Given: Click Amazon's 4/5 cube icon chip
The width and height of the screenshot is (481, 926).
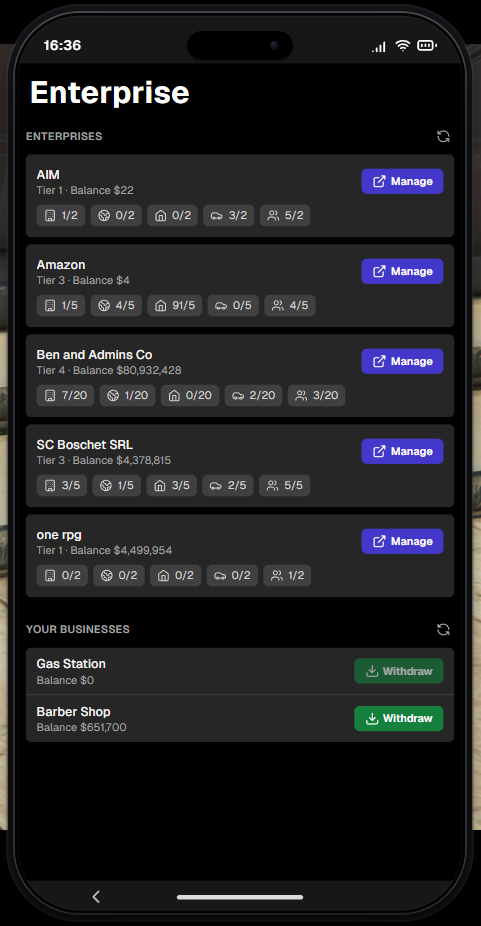Looking at the screenshot, I should 116,306.
